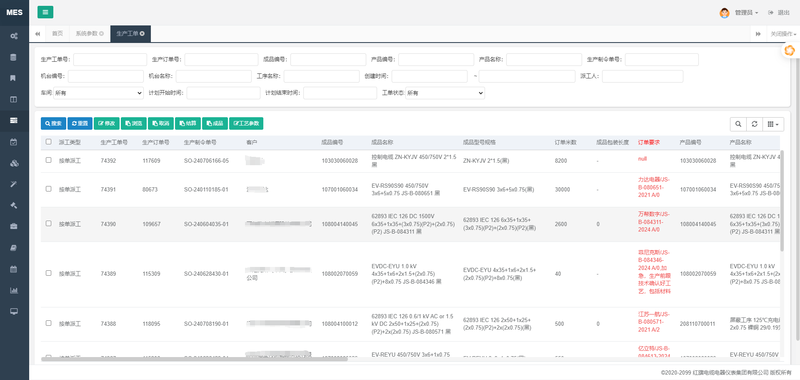The height and width of the screenshot is (380, 800).
Task: Focus the 派工人 input field
Action: point(642,77)
